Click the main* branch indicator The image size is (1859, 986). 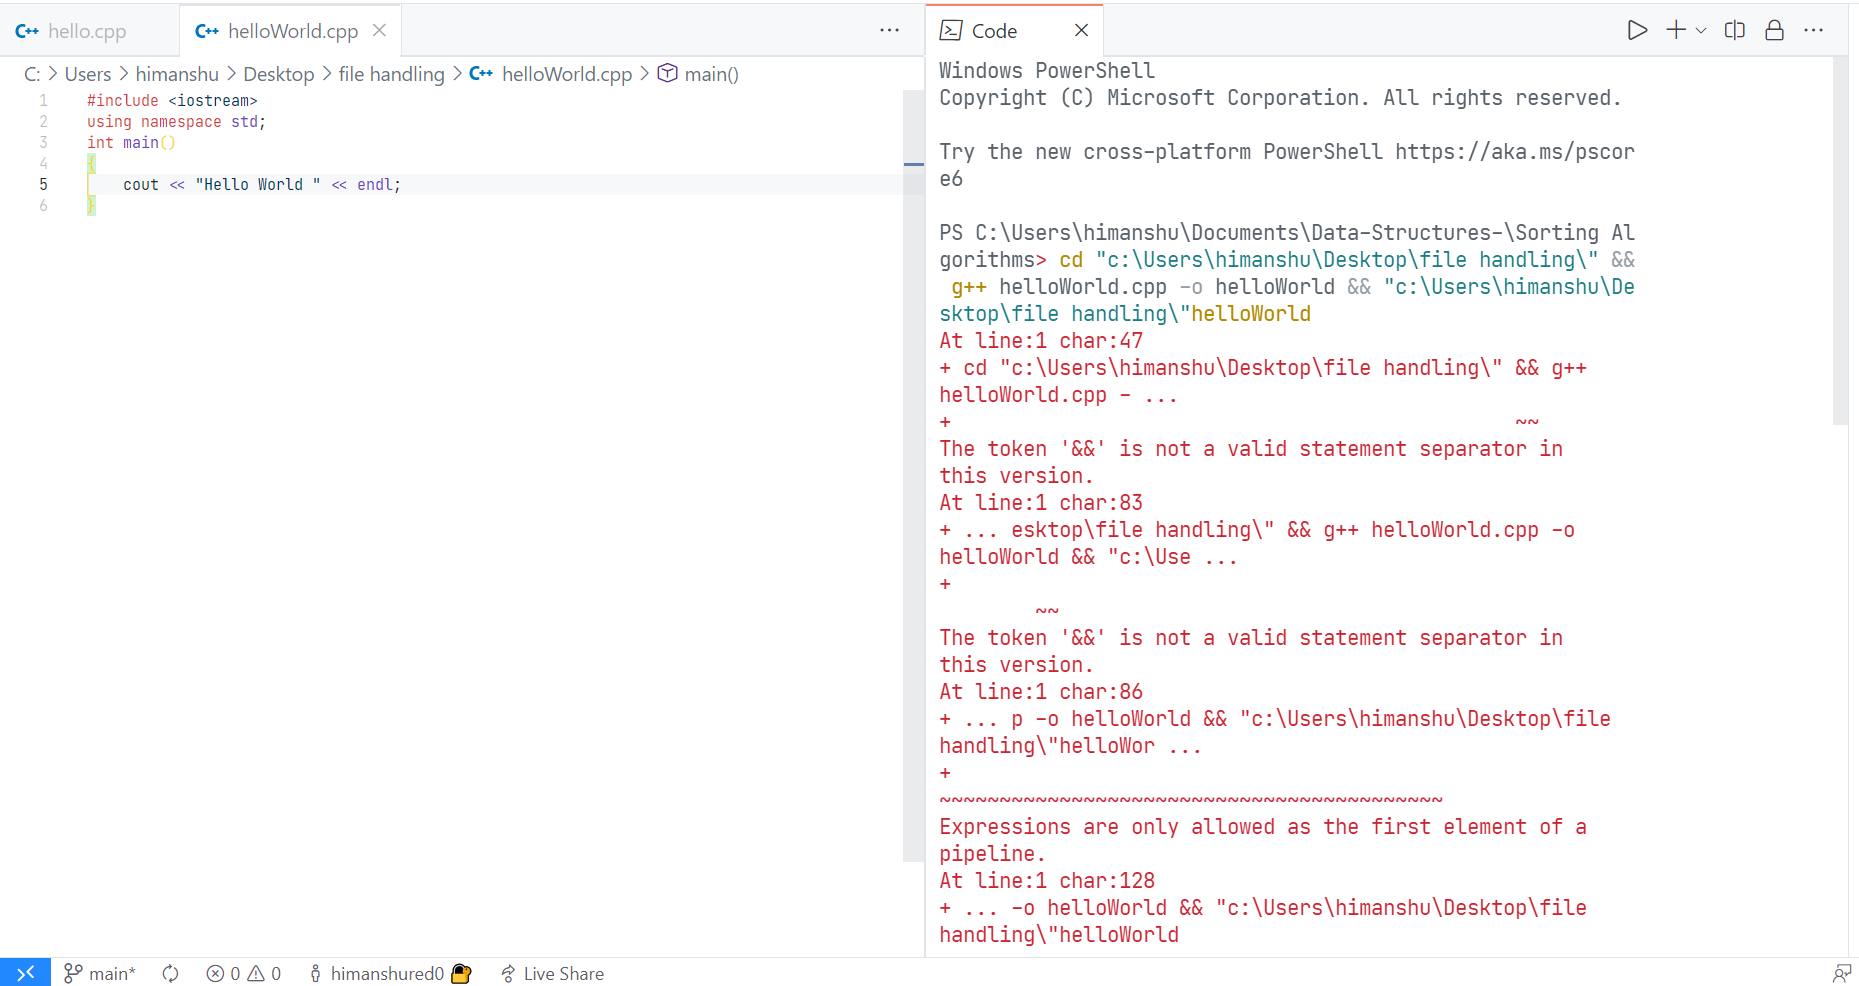coord(98,972)
